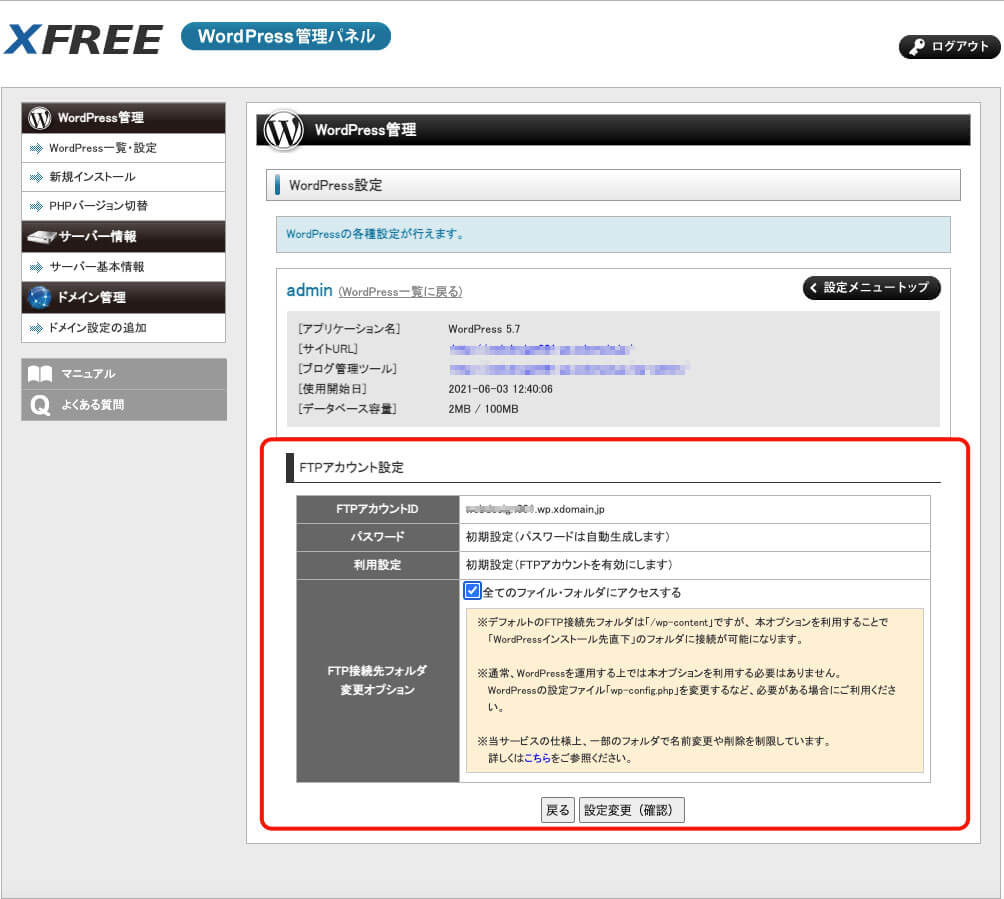Click the 設定変更（確認） button
Image resolution: width=1004 pixels, height=899 pixels.
point(631,810)
